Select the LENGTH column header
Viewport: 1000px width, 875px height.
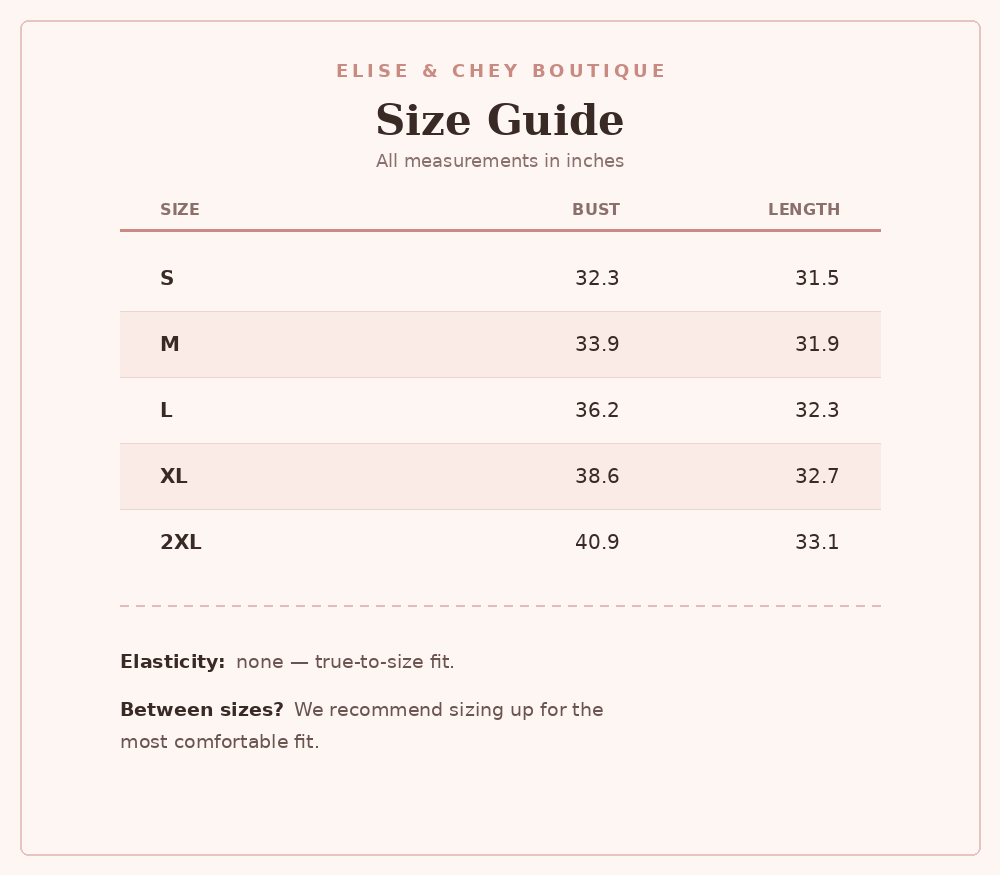pyautogui.click(x=804, y=210)
